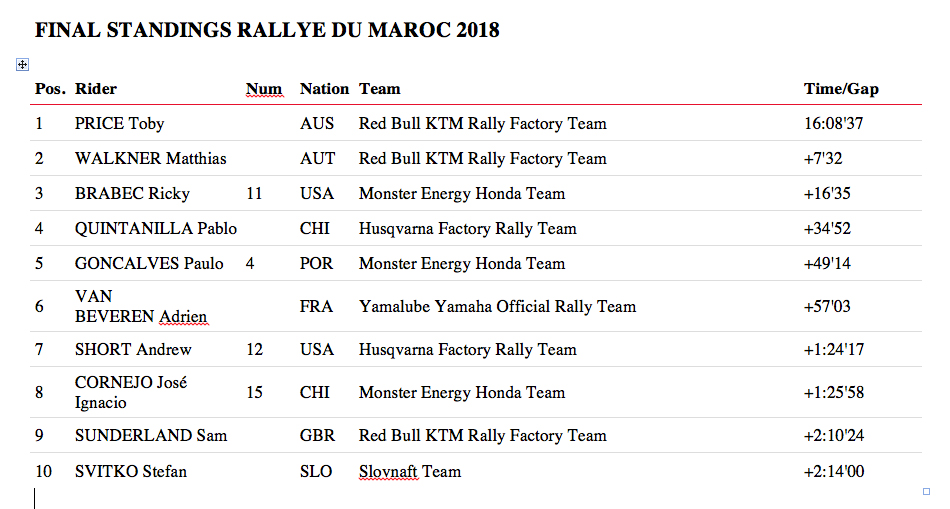
Task: Click the 'GBR' nation cell
Action: 317,436
